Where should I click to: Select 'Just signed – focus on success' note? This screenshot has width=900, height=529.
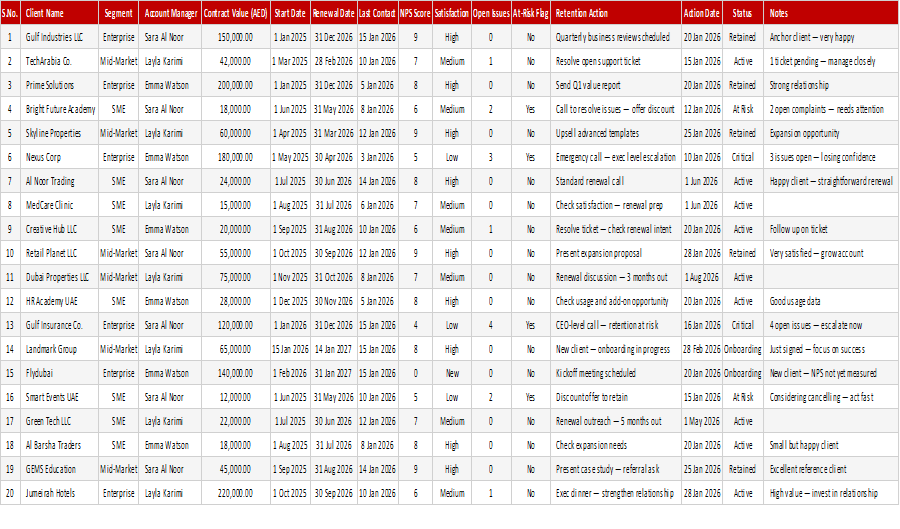point(831,349)
